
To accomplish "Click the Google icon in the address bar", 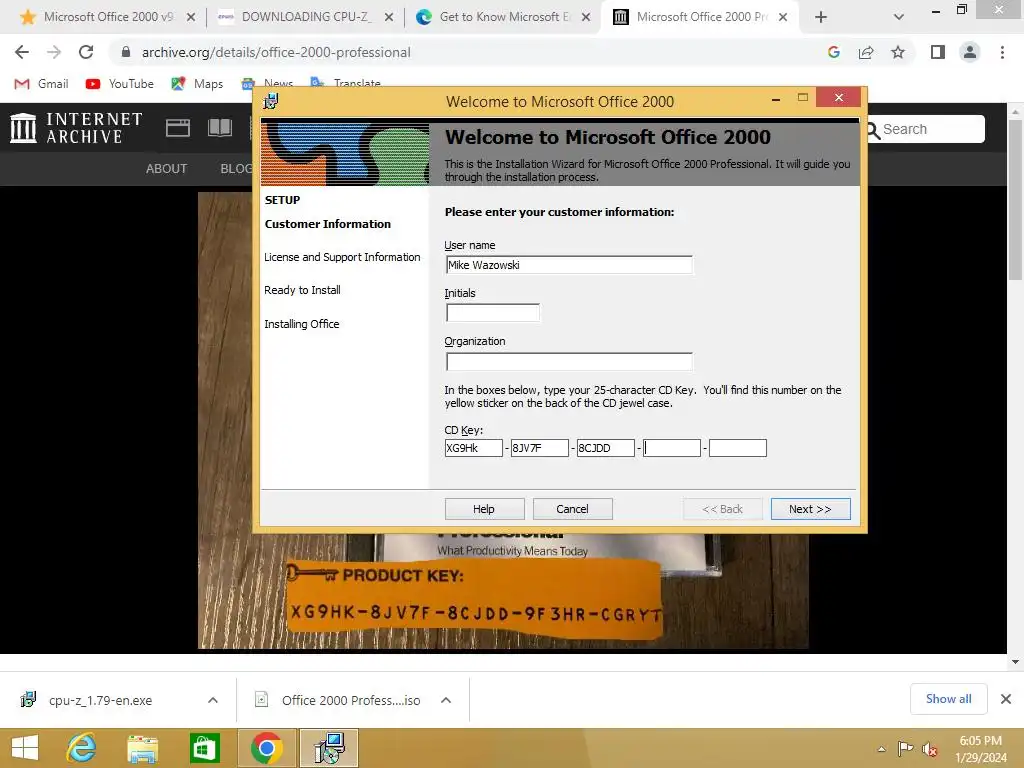I will pyautogui.click(x=833, y=52).
